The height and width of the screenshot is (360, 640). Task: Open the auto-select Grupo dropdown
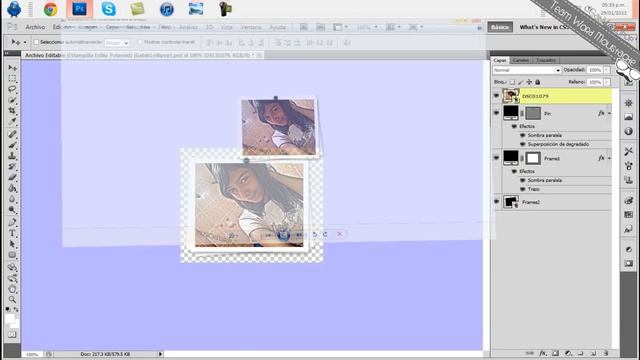[117, 42]
